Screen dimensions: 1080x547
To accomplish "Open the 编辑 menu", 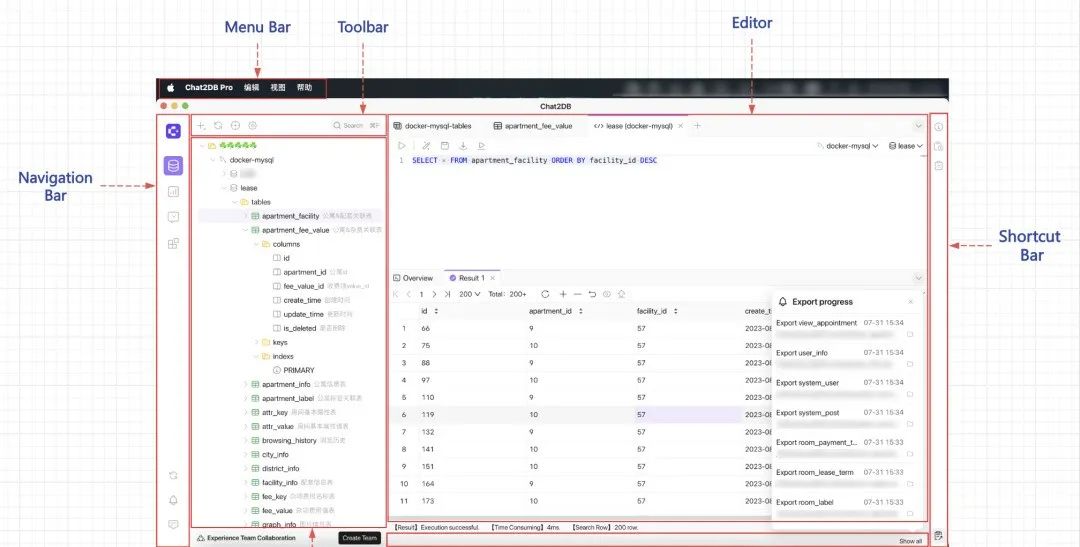I will tap(251, 87).
